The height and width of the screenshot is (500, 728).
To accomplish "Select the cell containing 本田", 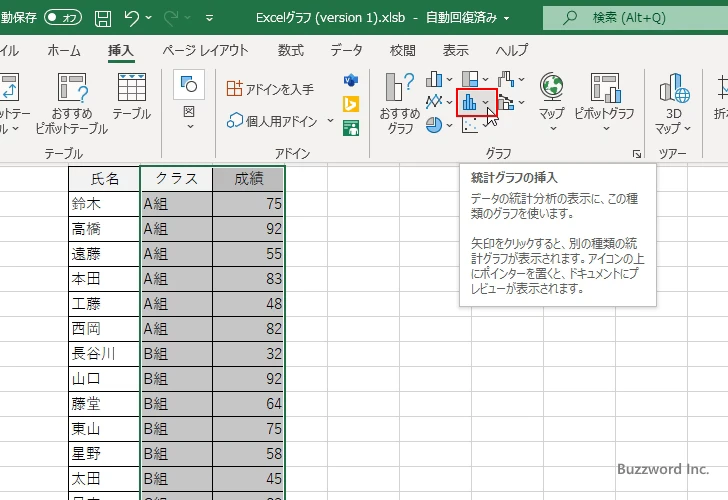I will (104, 279).
